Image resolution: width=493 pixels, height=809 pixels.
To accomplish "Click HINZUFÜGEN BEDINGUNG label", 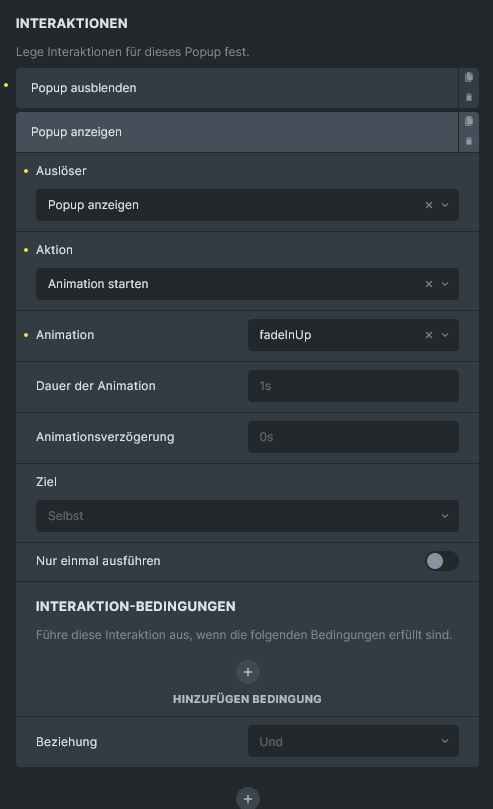I will (x=247, y=699).
